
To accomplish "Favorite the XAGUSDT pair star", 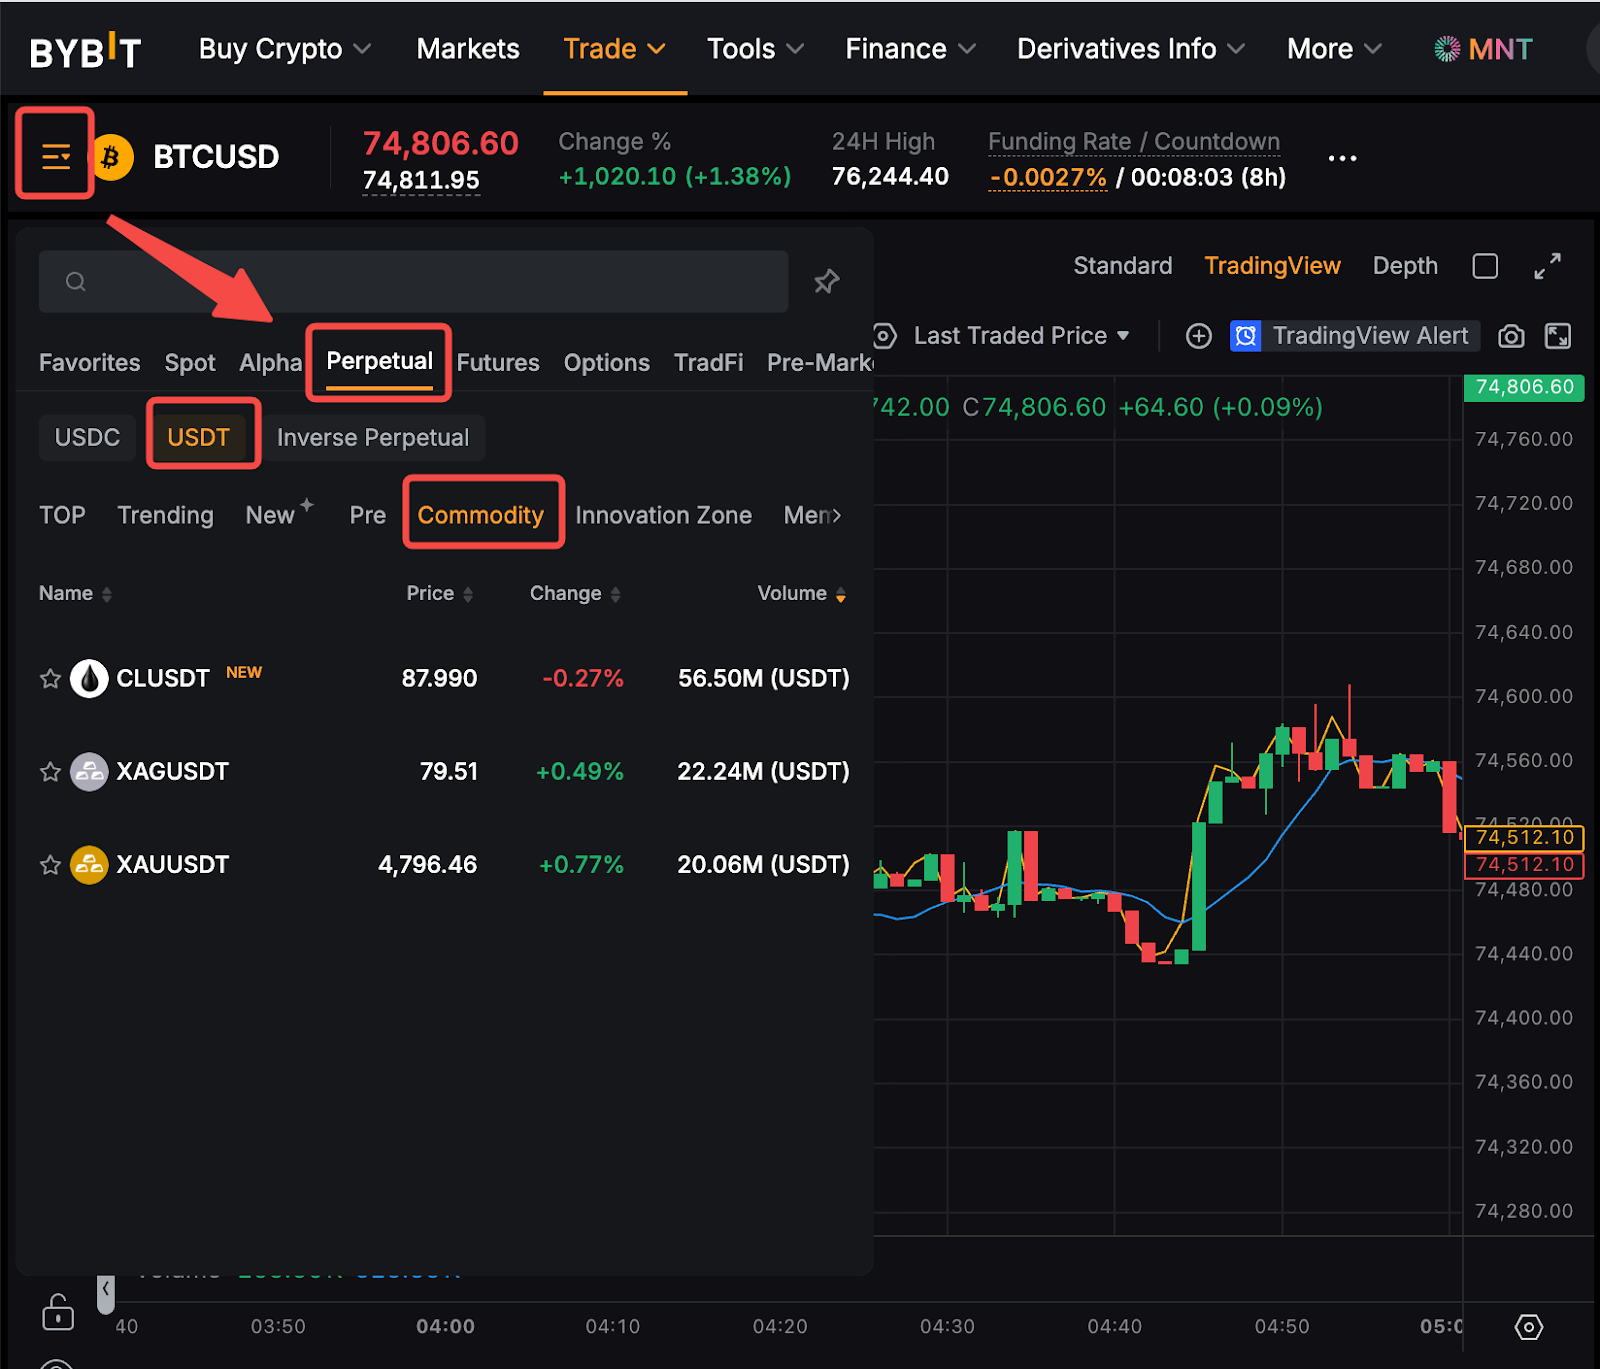I will (x=50, y=772).
